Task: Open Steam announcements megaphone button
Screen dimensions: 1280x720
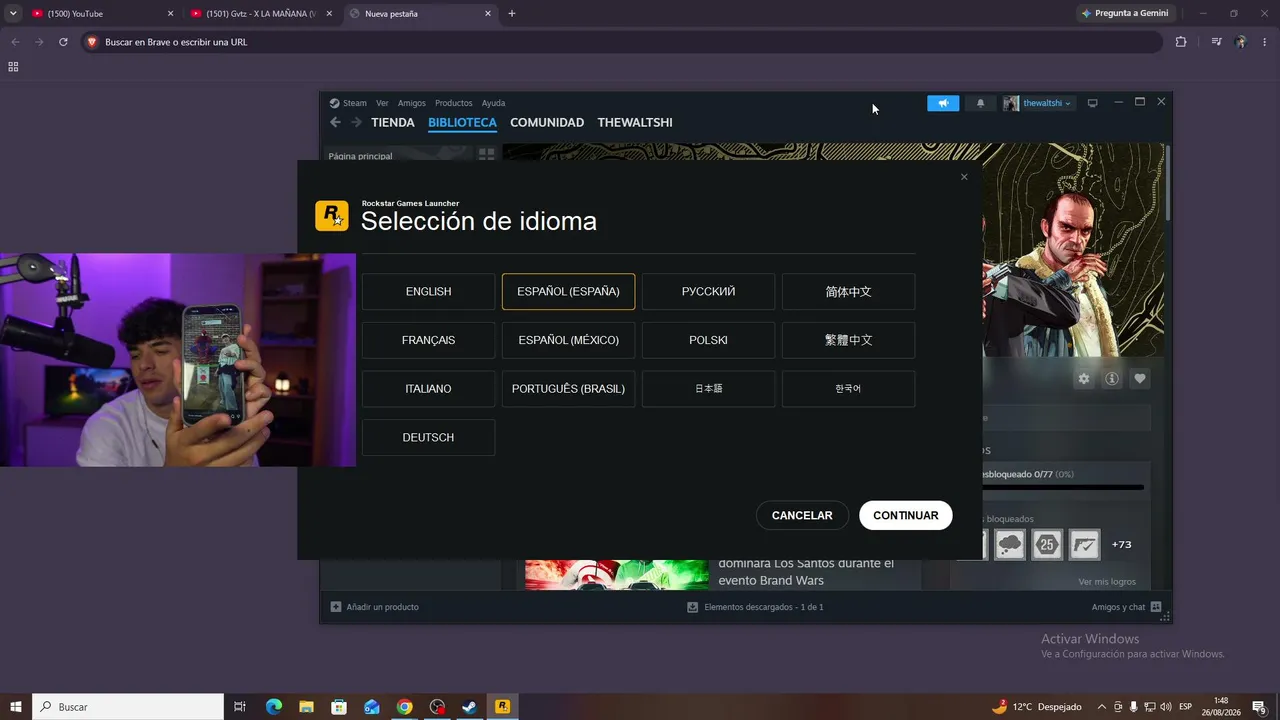Action: tap(943, 103)
